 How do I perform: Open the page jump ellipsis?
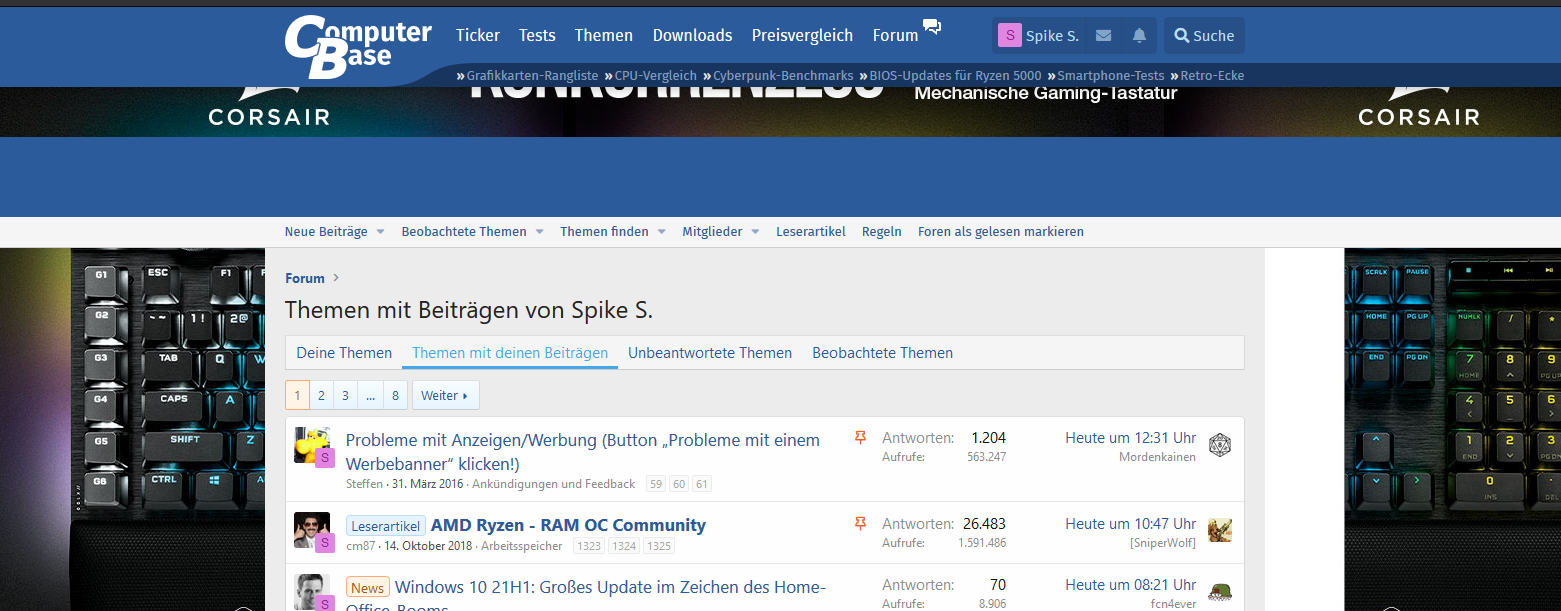pyautogui.click(x=370, y=395)
